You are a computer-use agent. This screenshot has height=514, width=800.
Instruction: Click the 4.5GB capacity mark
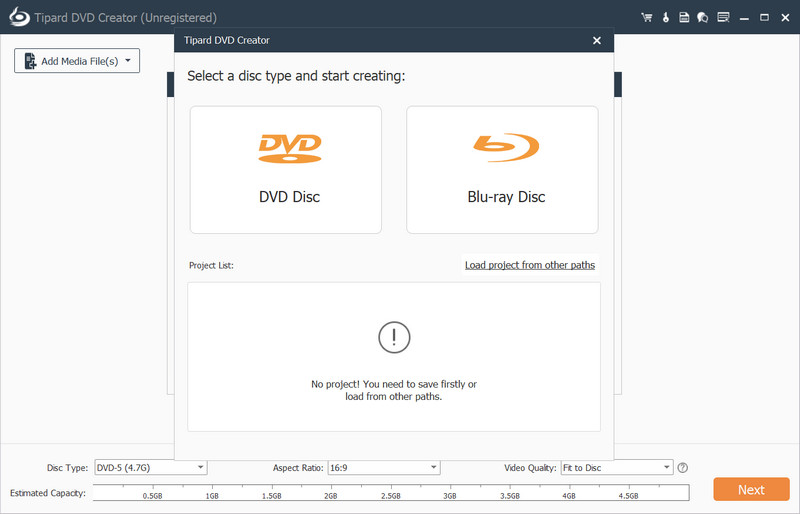(x=629, y=496)
